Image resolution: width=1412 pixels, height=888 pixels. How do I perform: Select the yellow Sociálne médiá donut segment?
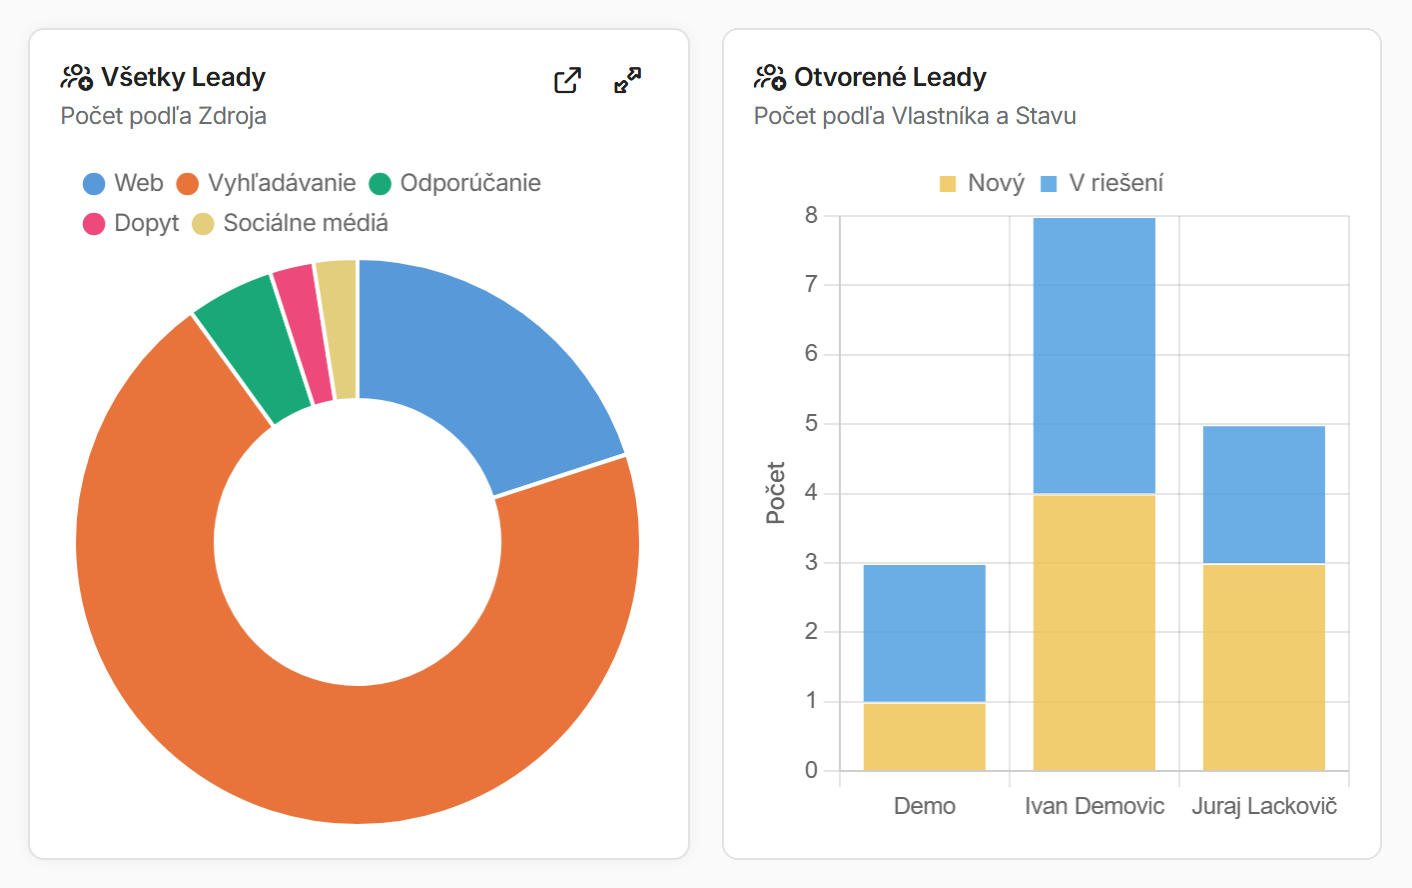(x=340, y=329)
